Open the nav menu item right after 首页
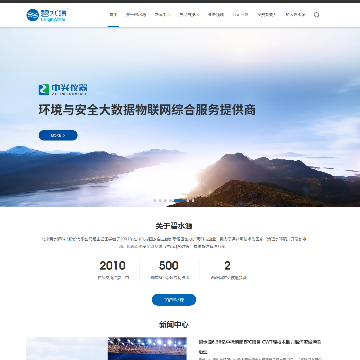The image size is (360, 360). point(136,15)
